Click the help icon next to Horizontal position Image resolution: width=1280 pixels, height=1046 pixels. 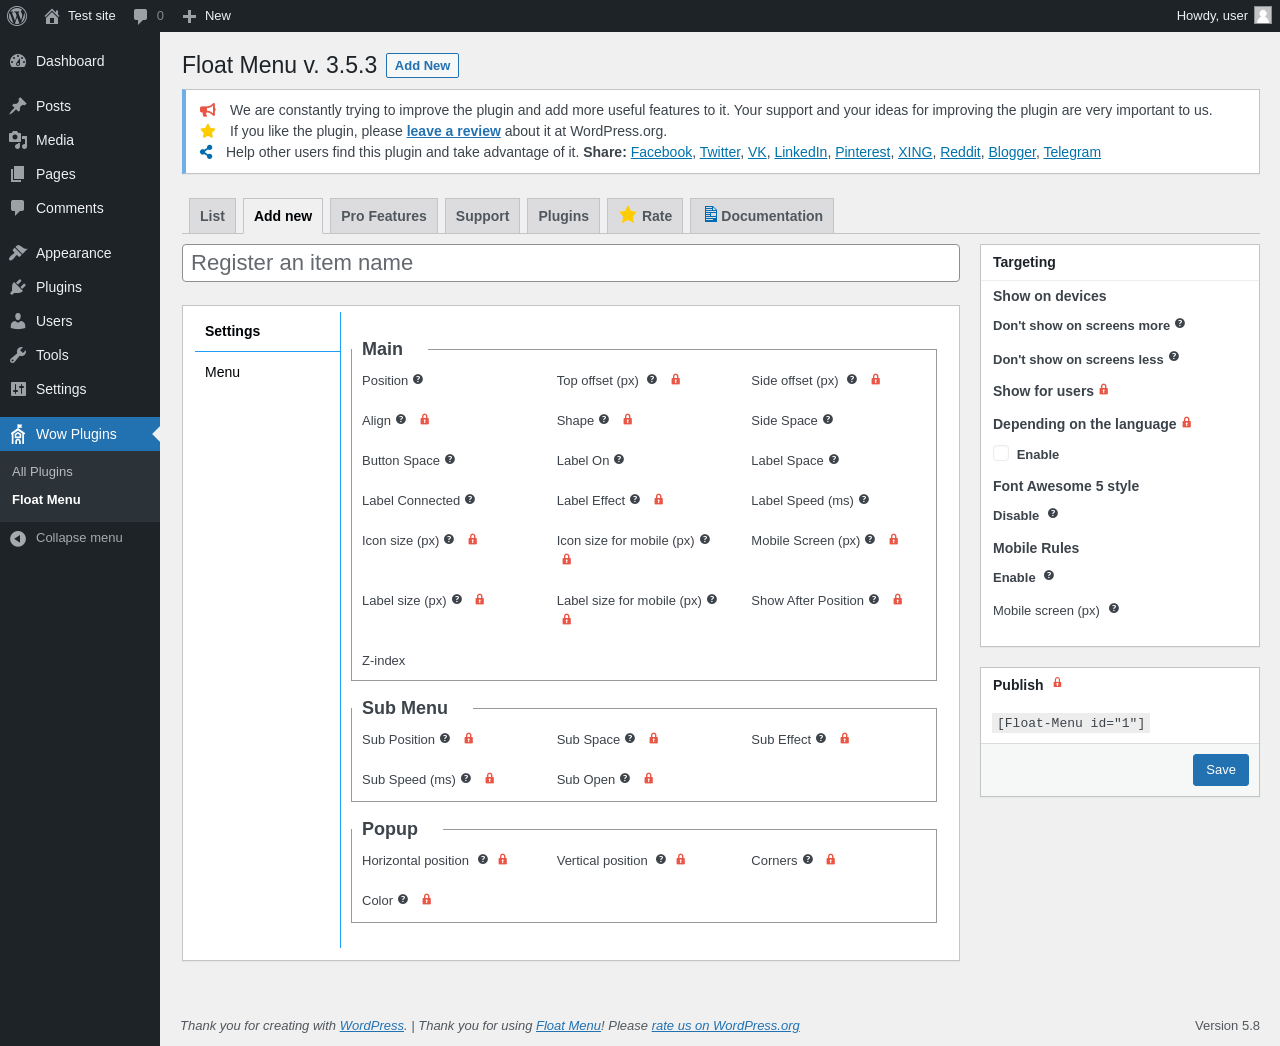tap(483, 859)
